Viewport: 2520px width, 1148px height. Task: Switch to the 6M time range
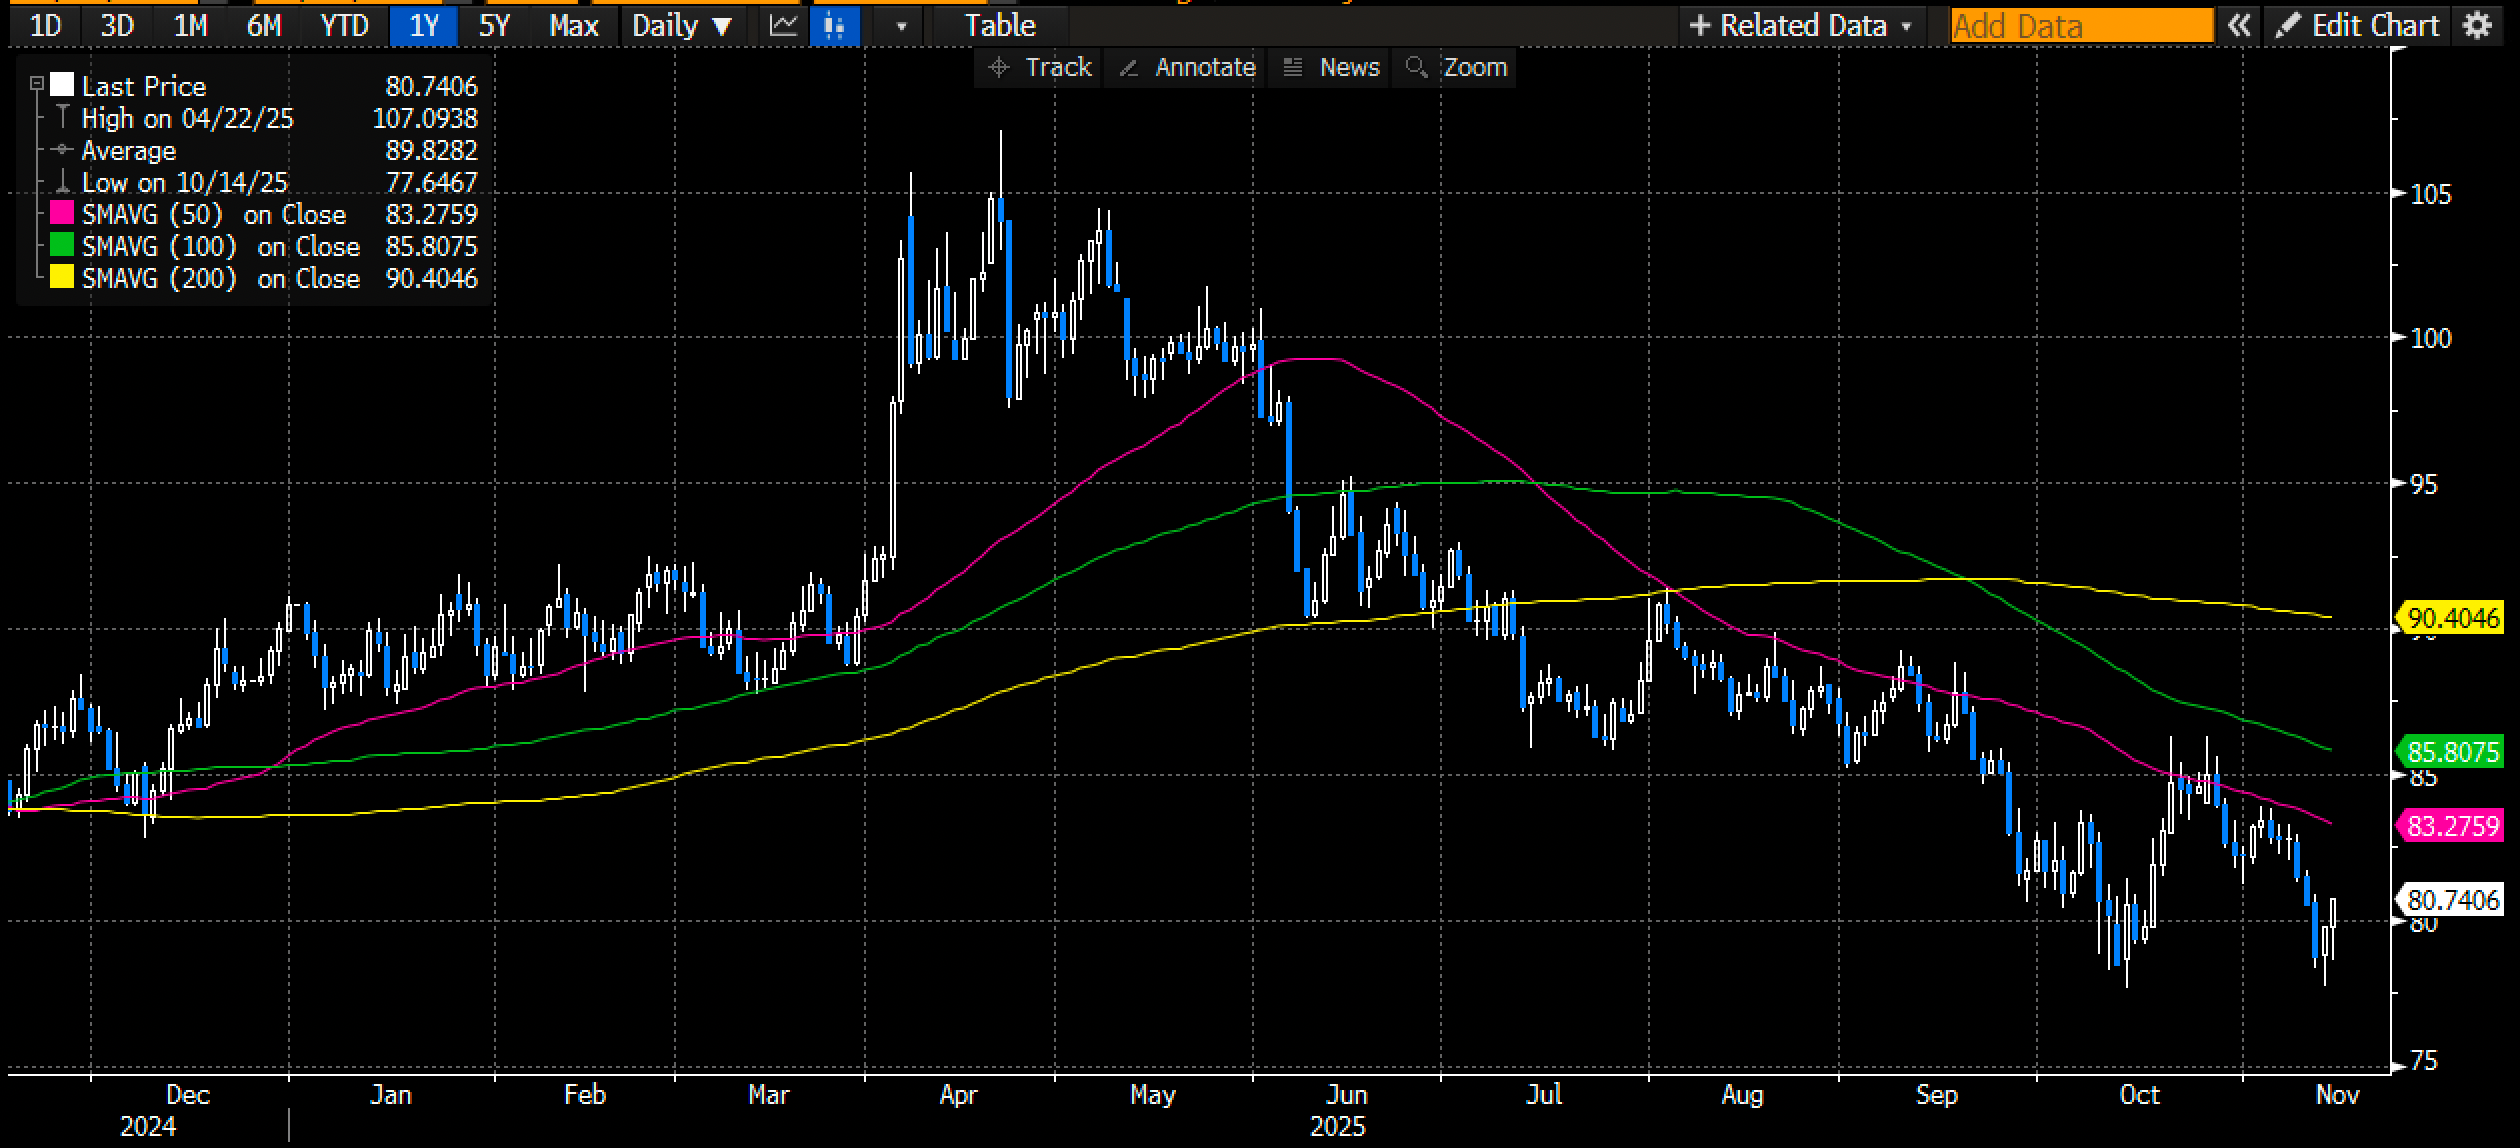click(x=264, y=26)
